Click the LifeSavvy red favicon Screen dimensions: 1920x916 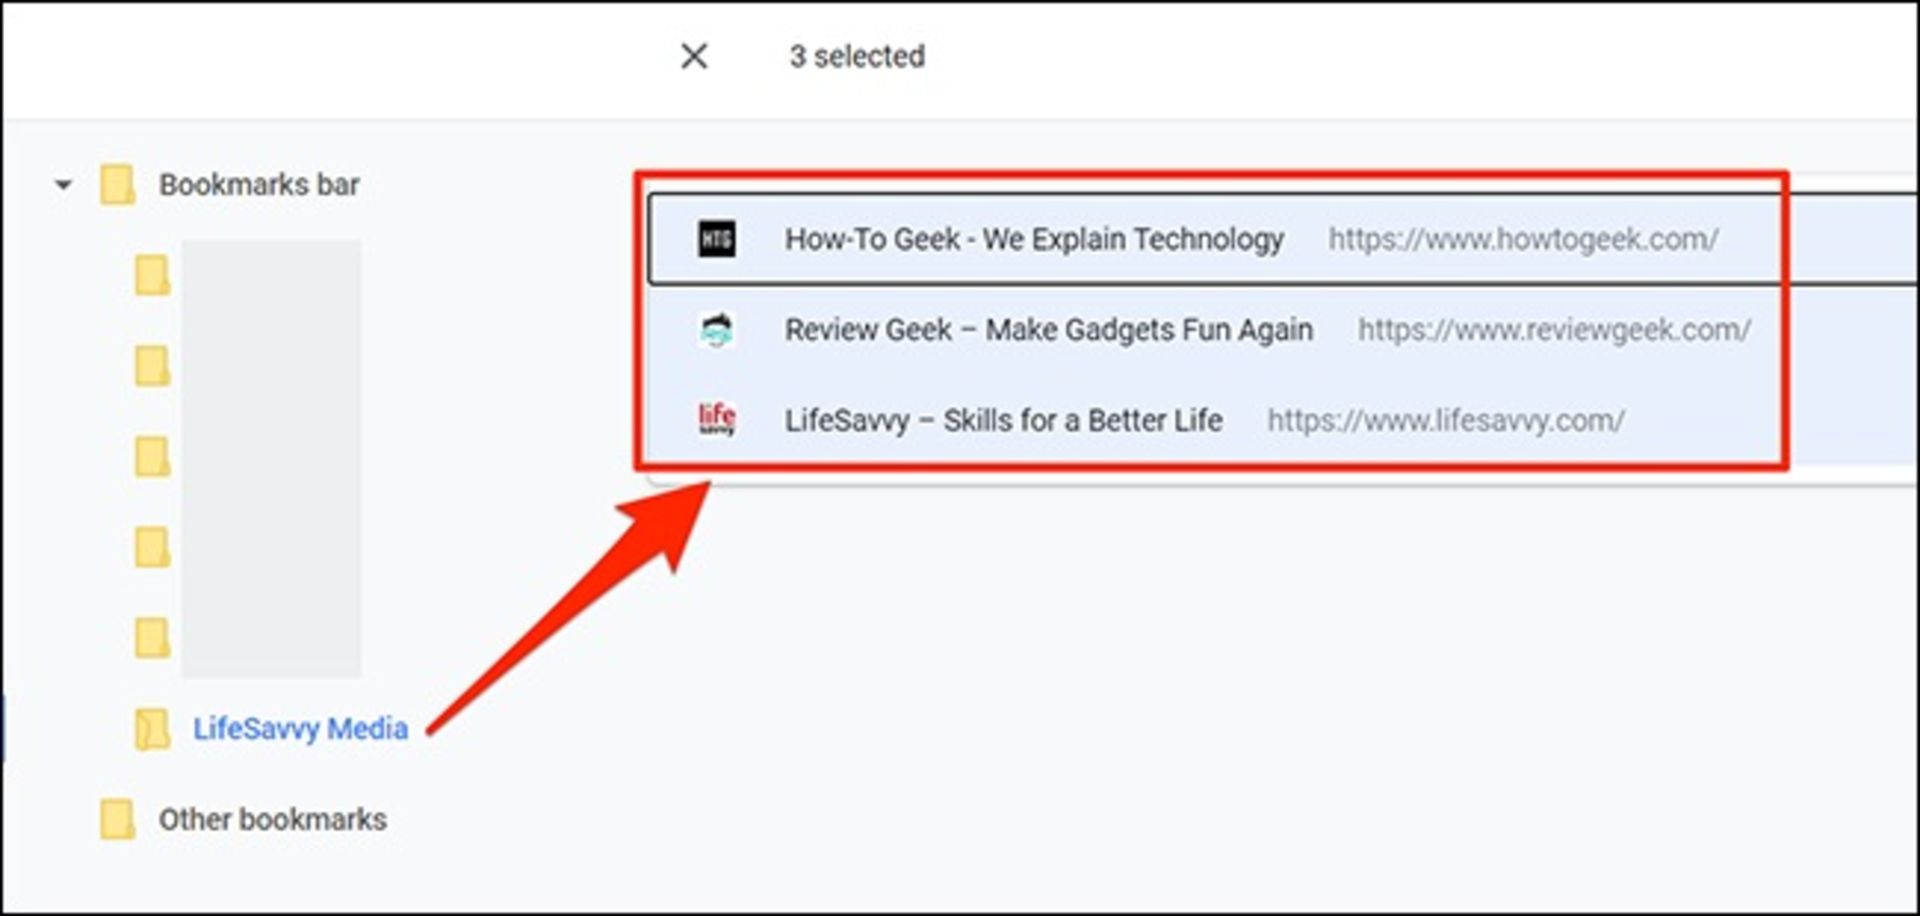(x=716, y=419)
